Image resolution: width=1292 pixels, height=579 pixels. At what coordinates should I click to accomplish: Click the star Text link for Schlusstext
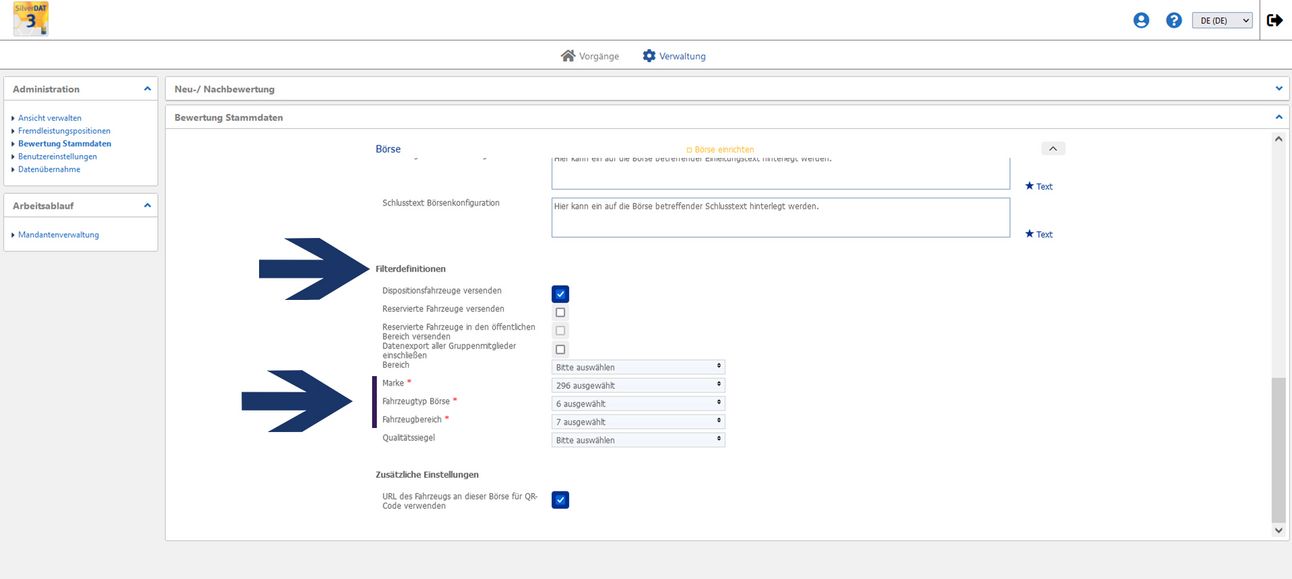pos(1038,234)
